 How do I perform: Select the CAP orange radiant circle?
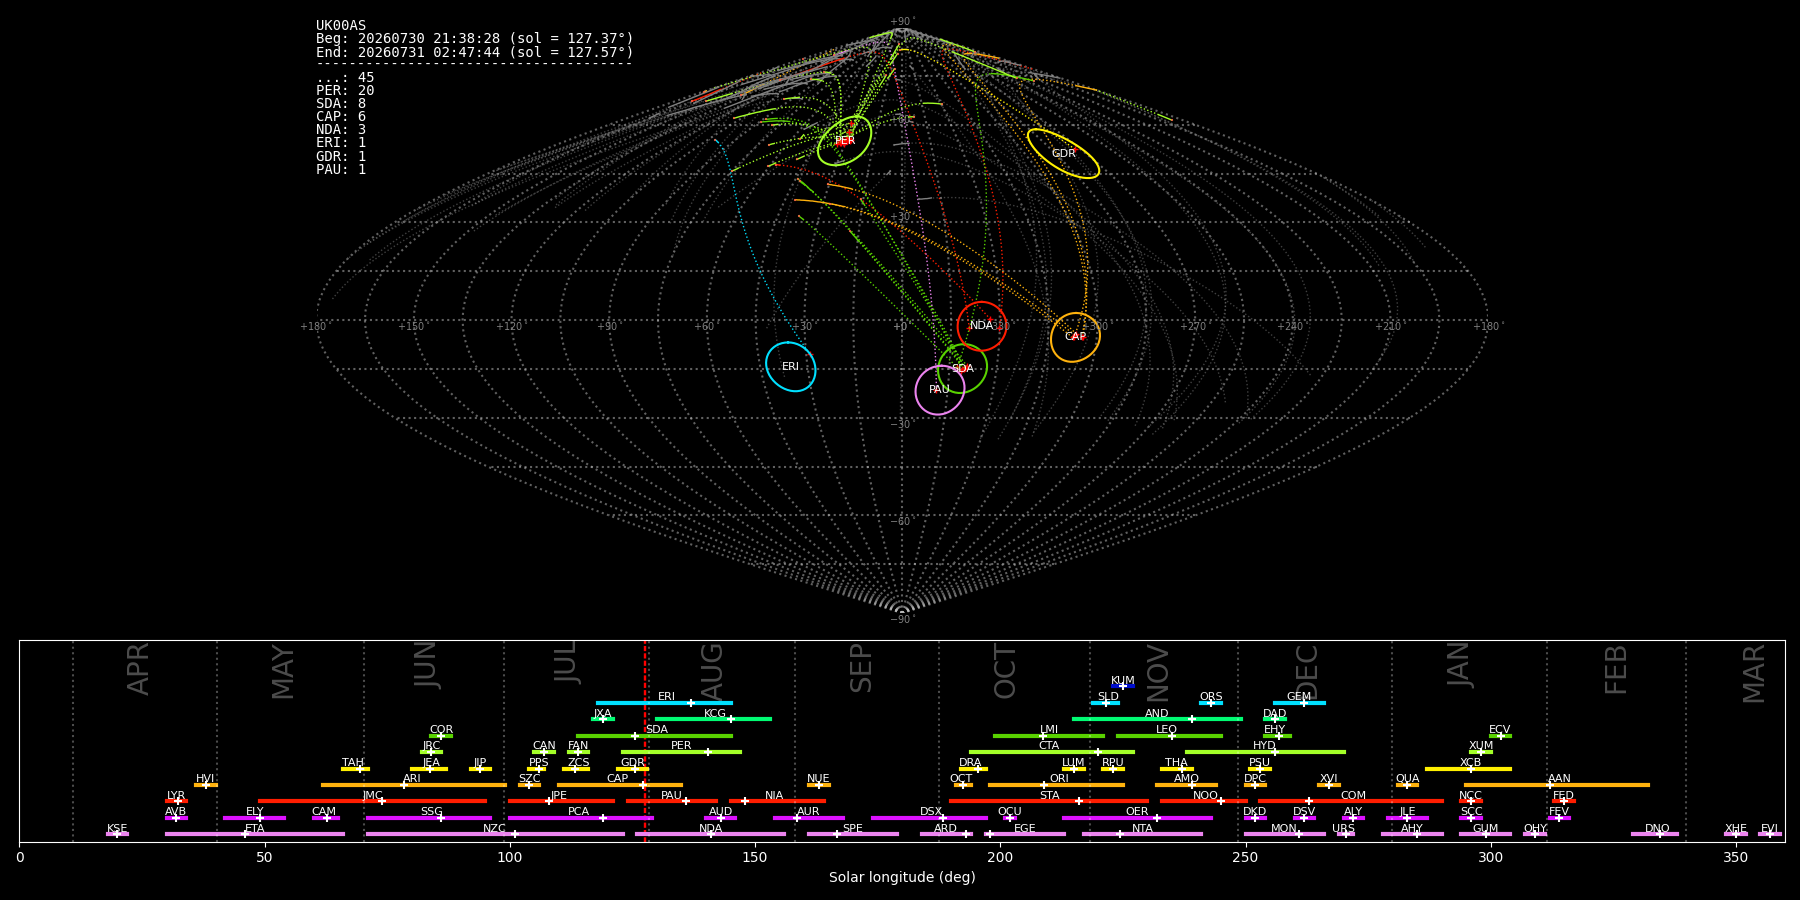click(1075, 337)
